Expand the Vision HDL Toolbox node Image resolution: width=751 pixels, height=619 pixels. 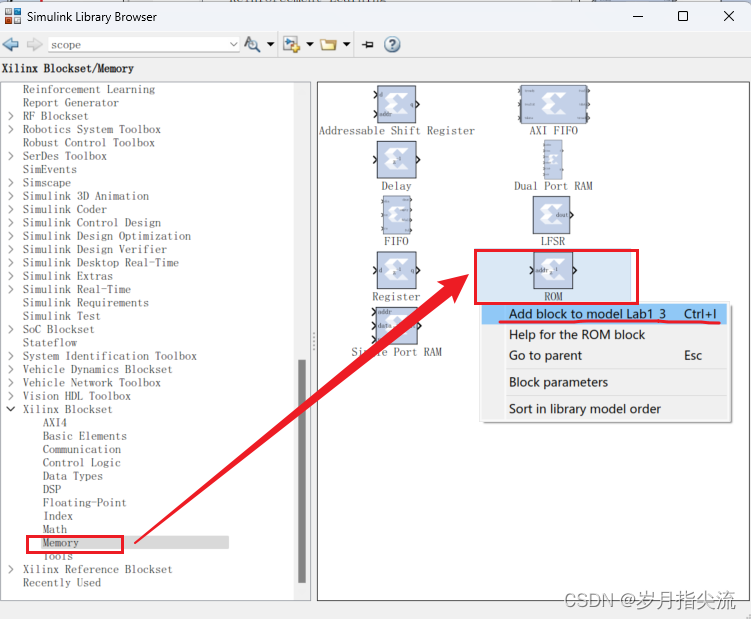(11, 396)
